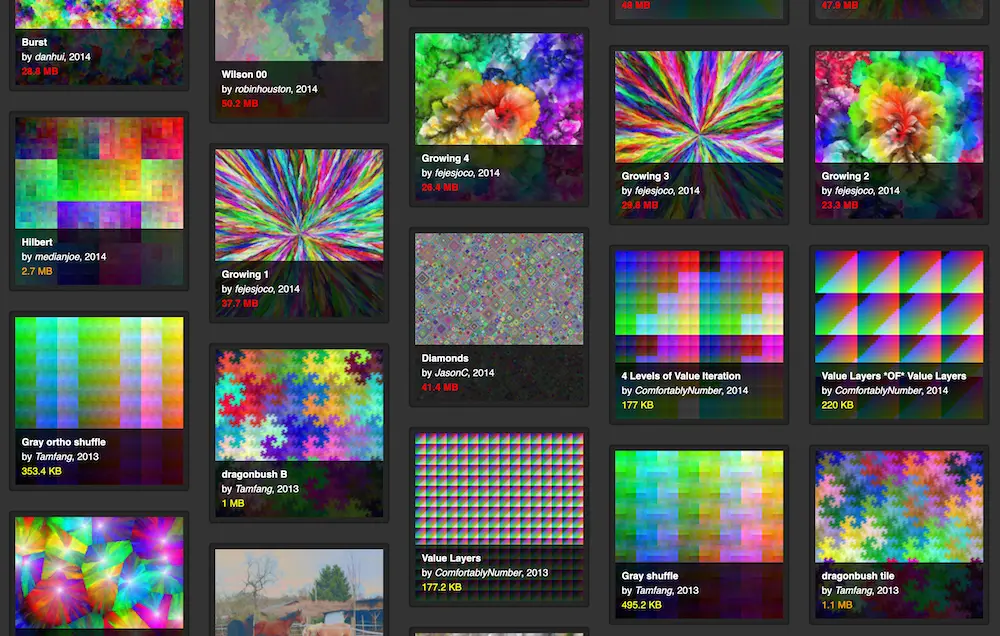The width and height of the screenshot is (1000, 636).
Task: Open the Growing 4 image thumbnail
Action: [499, 89]
